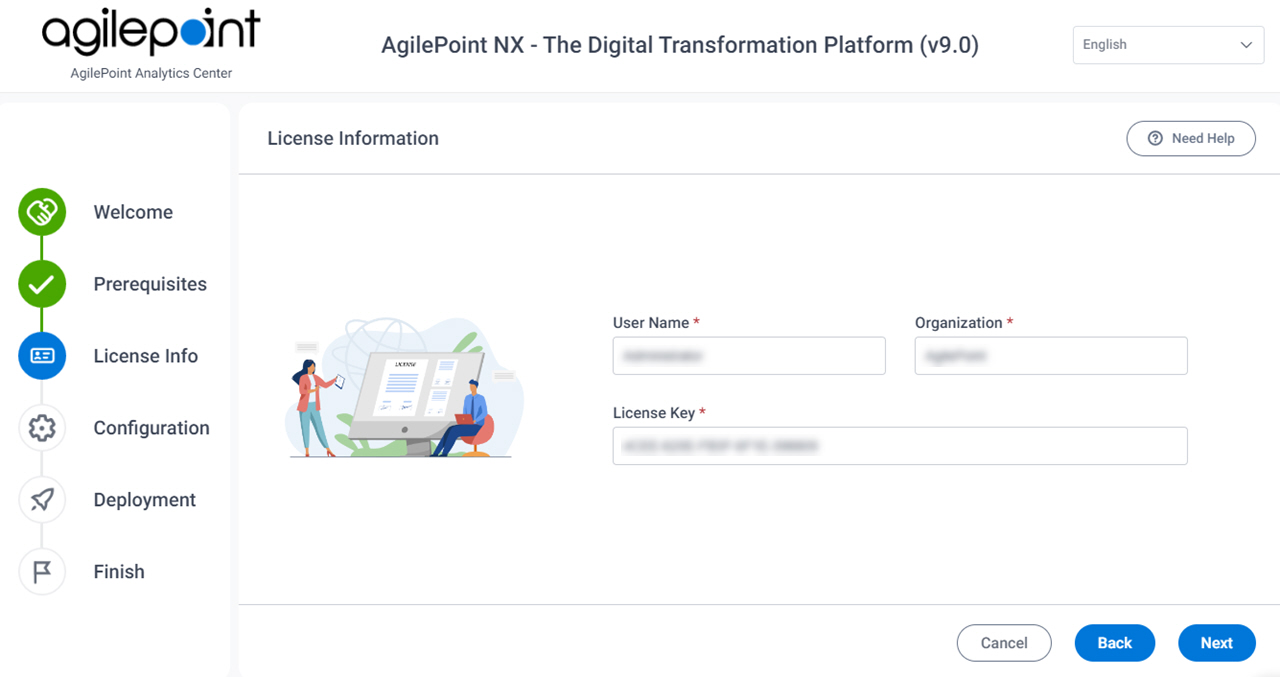Click the License Info card icon
This screenshot has height=677, width=1280.
coord(42,356)
